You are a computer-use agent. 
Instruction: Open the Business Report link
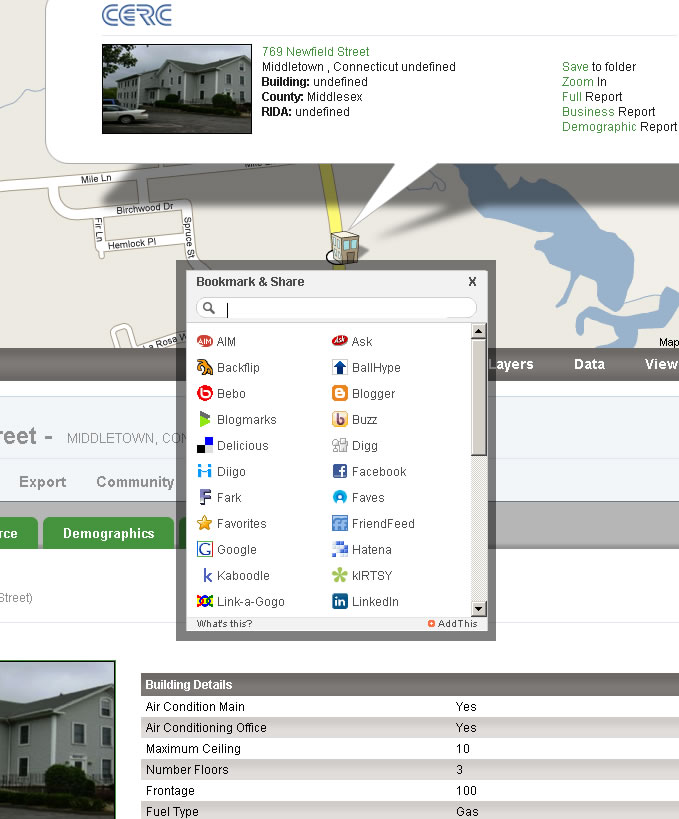click(608, 112)
